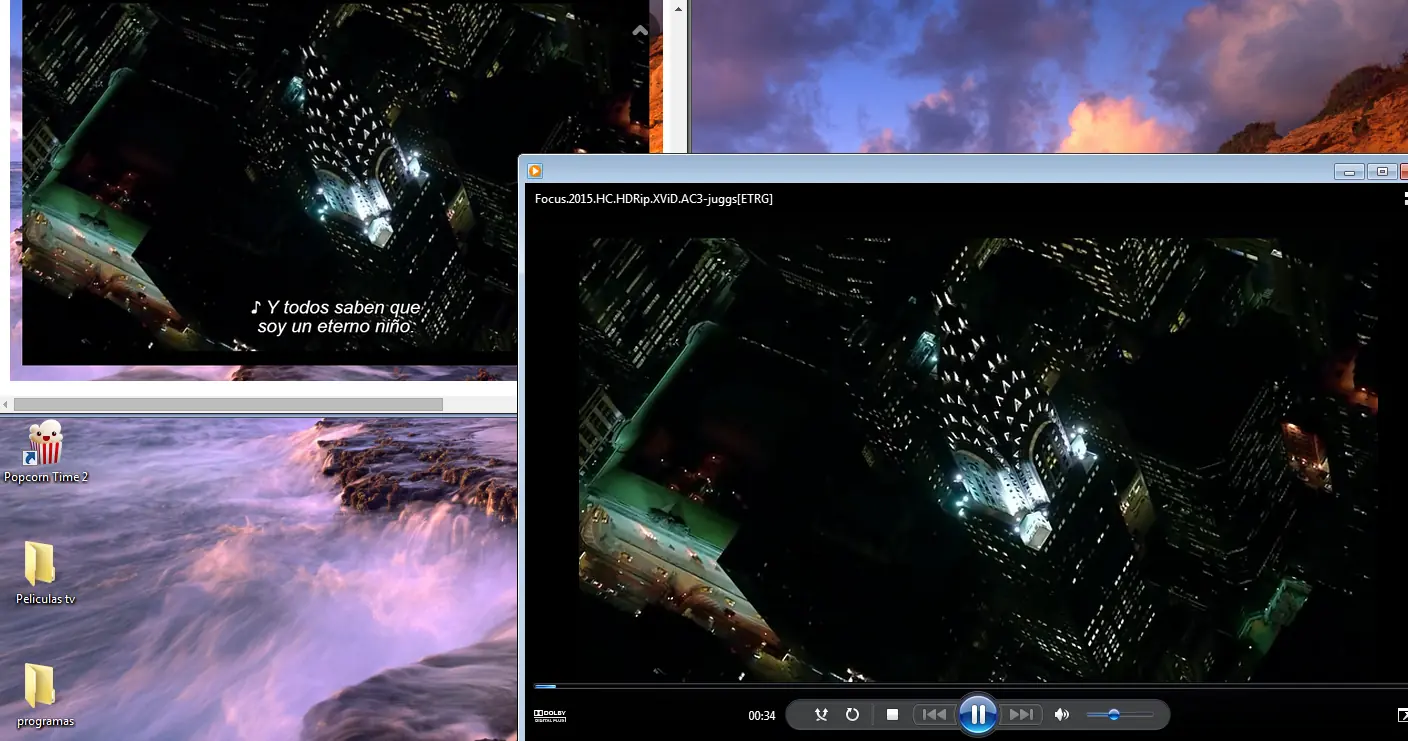Image resolution: width=1408 pixels, height=741 pixels.
Task: Mute the player's speaker icon
Action: pyautogui.click(x=1062, y=715)
